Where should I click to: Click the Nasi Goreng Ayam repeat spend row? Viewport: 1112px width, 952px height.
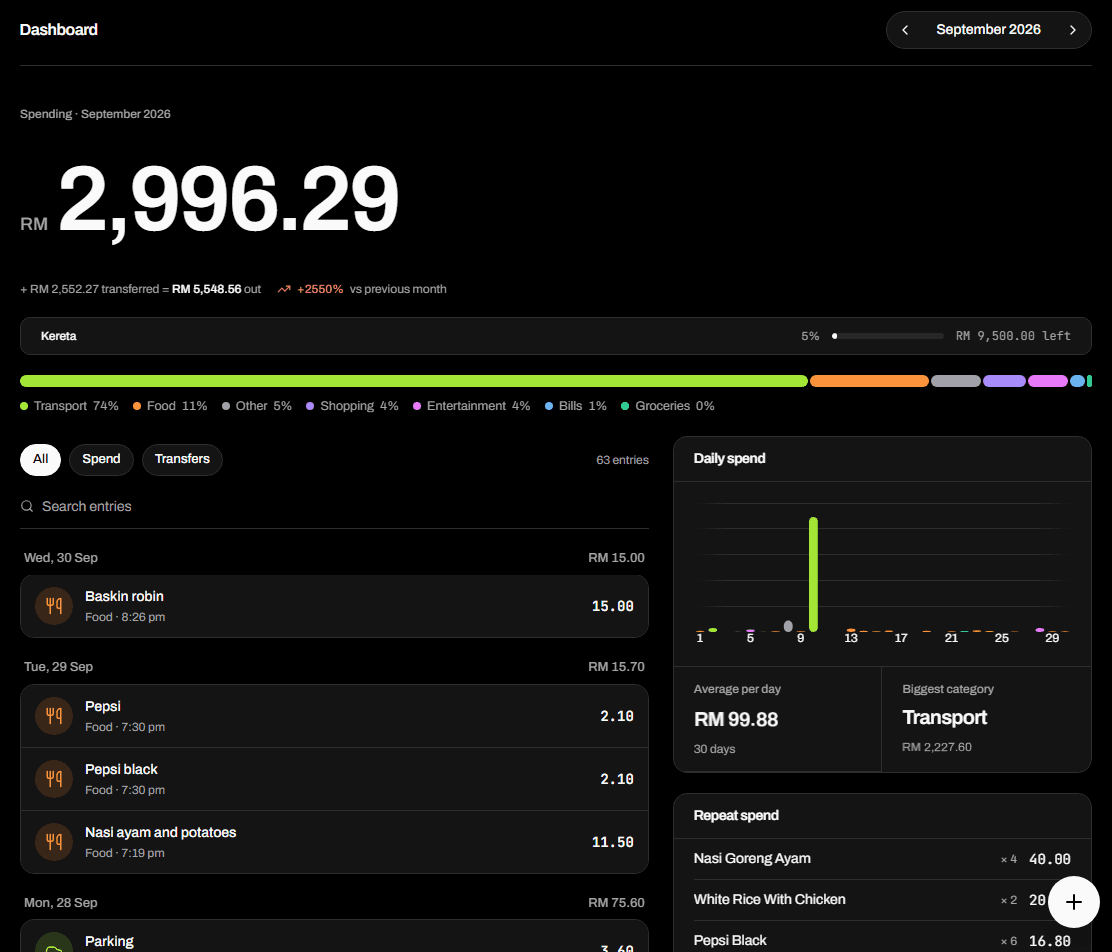[x=882, y=859]
